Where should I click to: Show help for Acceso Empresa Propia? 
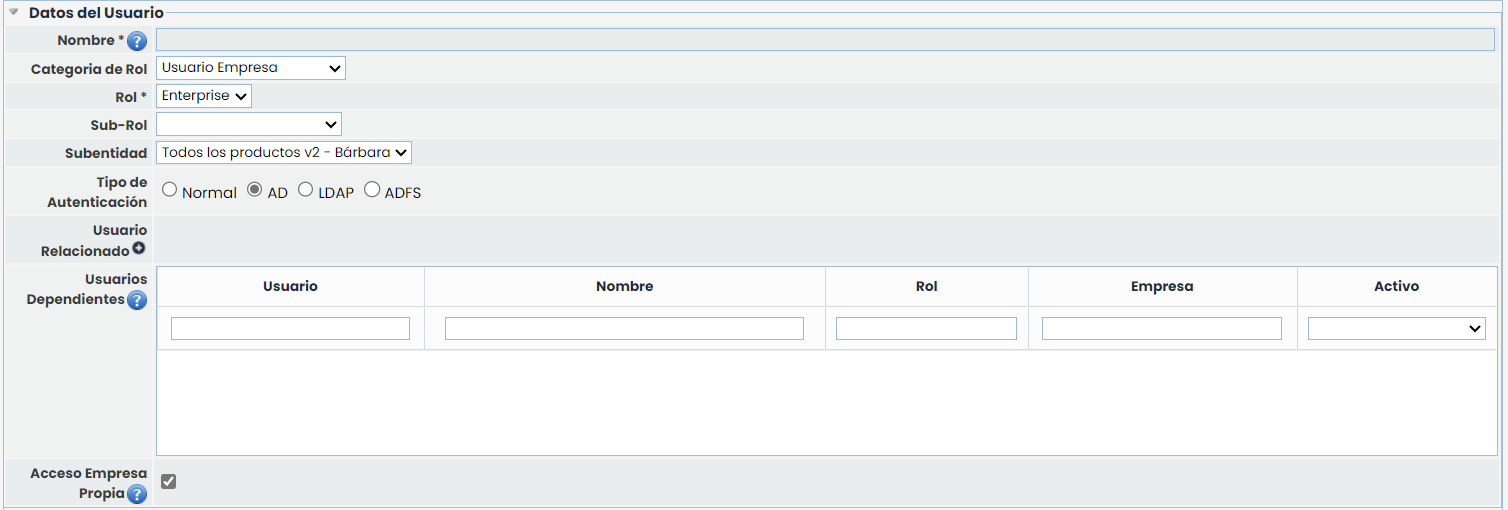coord(137,494)
